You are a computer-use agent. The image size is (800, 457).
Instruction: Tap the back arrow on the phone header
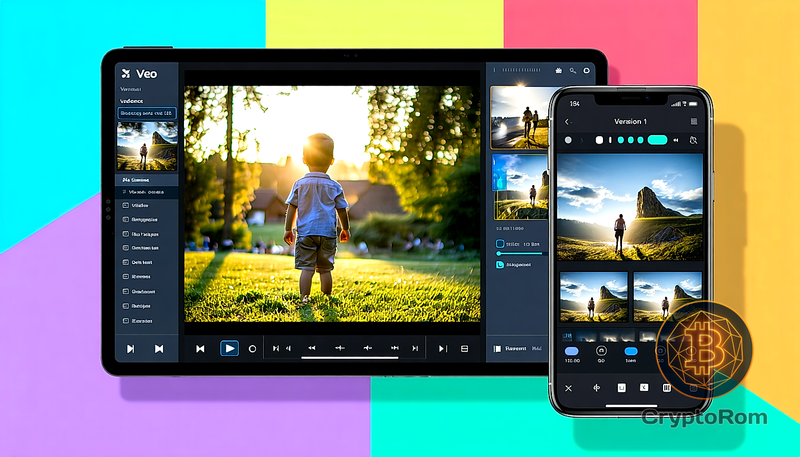point(567,121)
